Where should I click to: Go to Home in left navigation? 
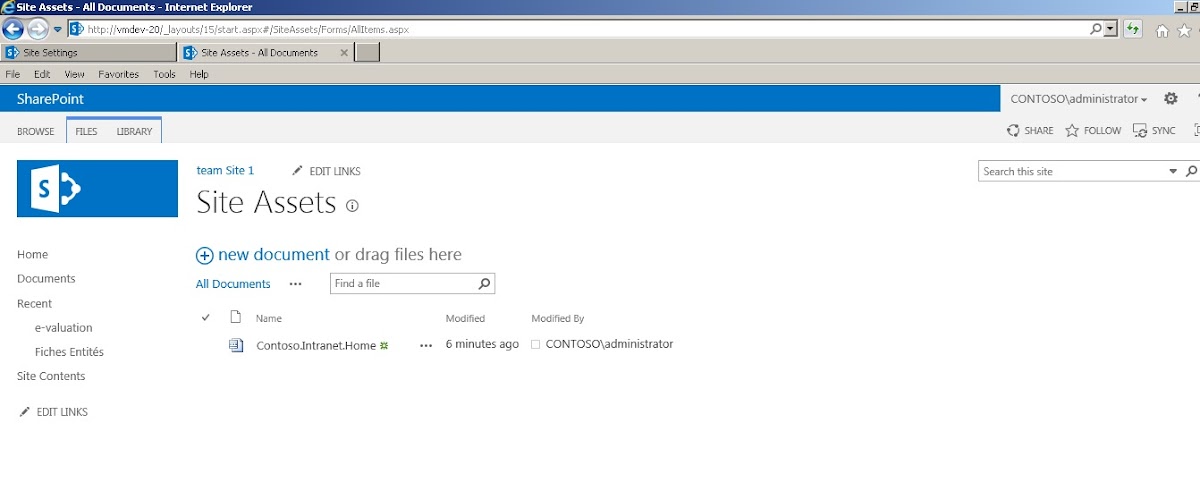point(32,255)
